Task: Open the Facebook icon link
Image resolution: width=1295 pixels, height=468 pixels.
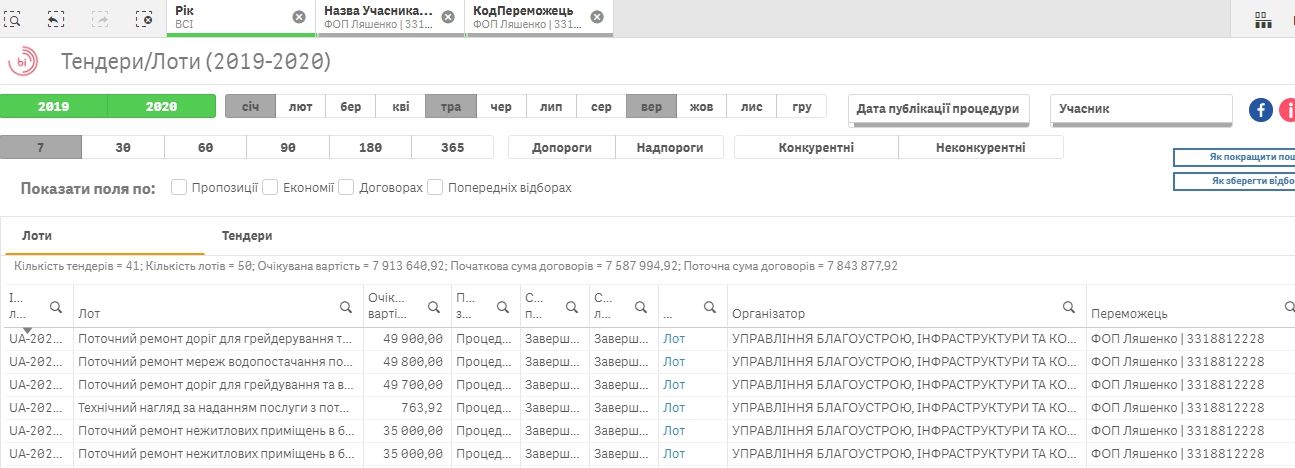Action: pos(1261,109)
